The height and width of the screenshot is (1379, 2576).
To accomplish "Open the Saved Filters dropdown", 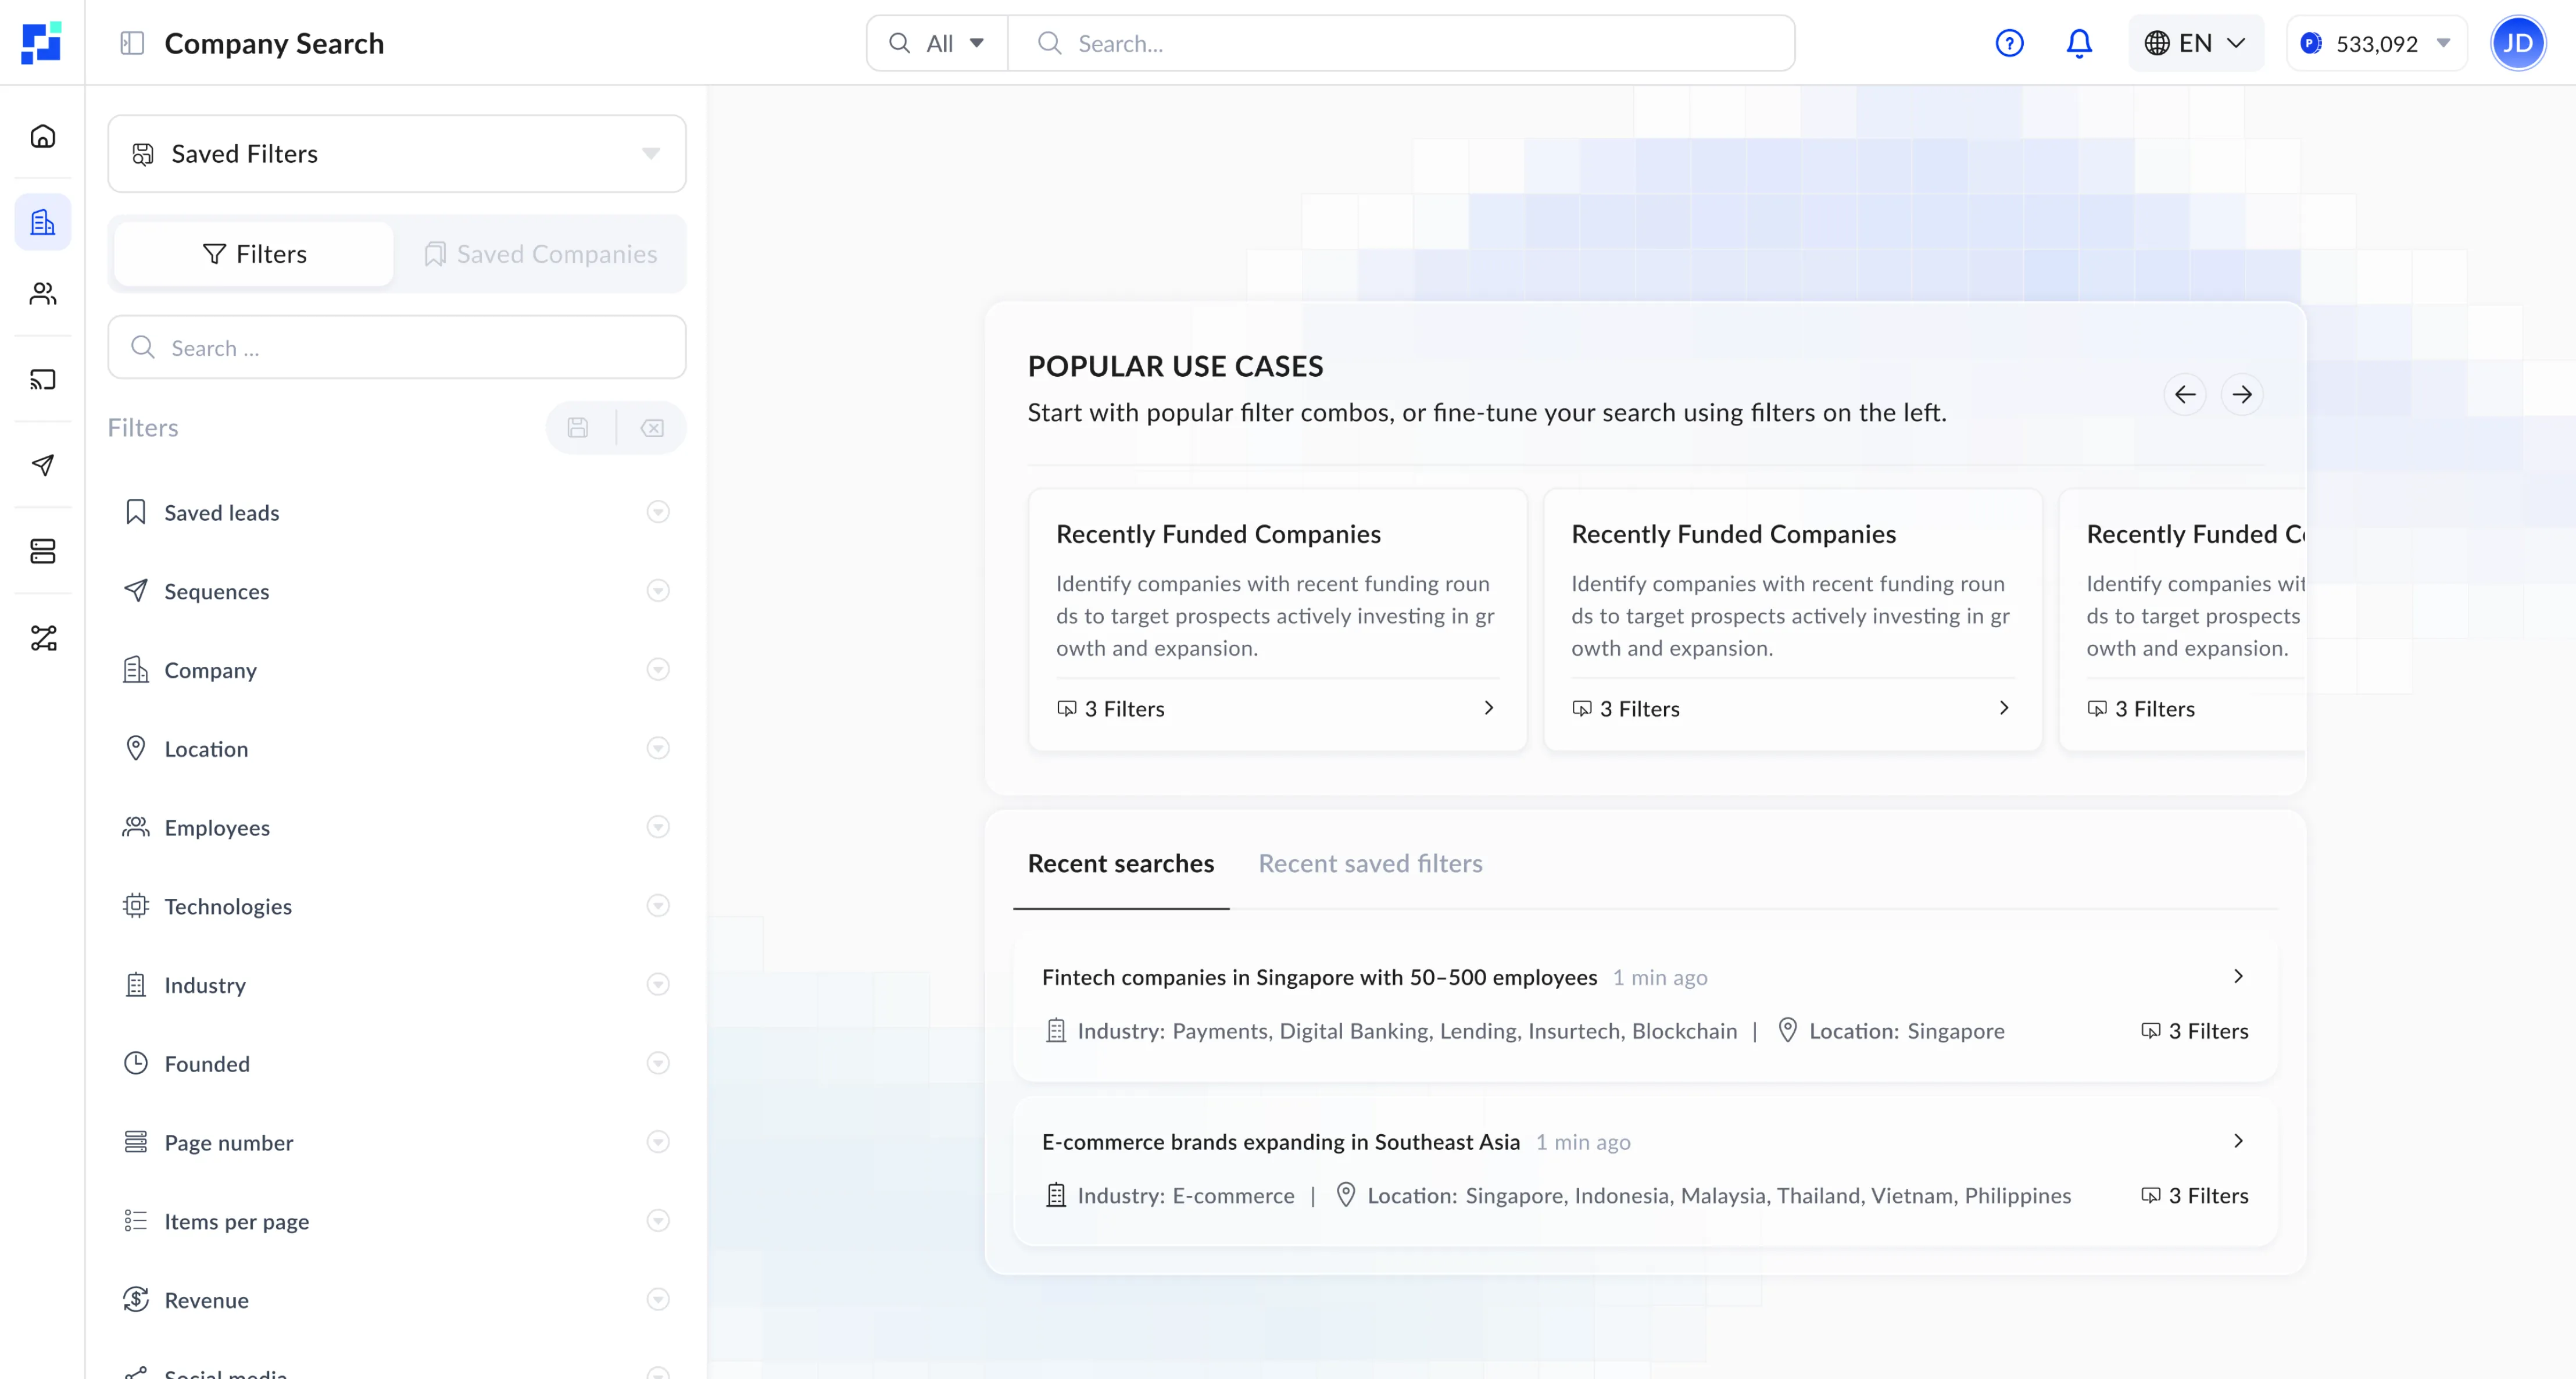I will 397,154.
